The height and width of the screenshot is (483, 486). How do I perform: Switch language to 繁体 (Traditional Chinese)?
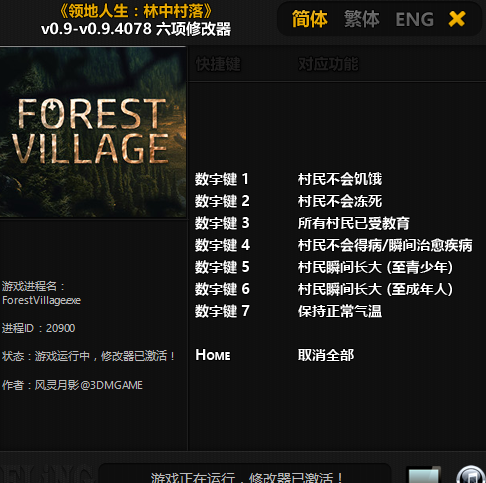(362, 19)
